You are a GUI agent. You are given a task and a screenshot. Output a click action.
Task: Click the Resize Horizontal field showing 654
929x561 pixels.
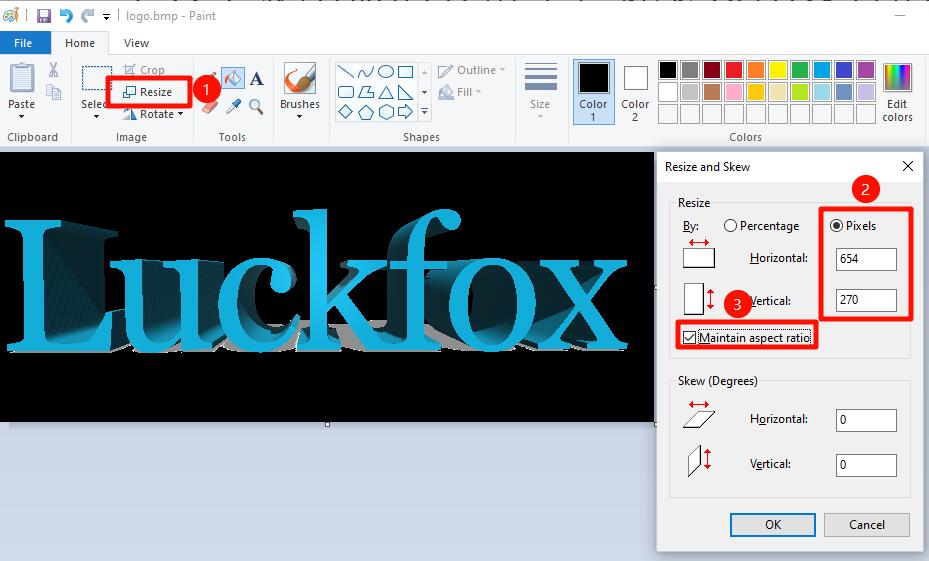point(866,259)
